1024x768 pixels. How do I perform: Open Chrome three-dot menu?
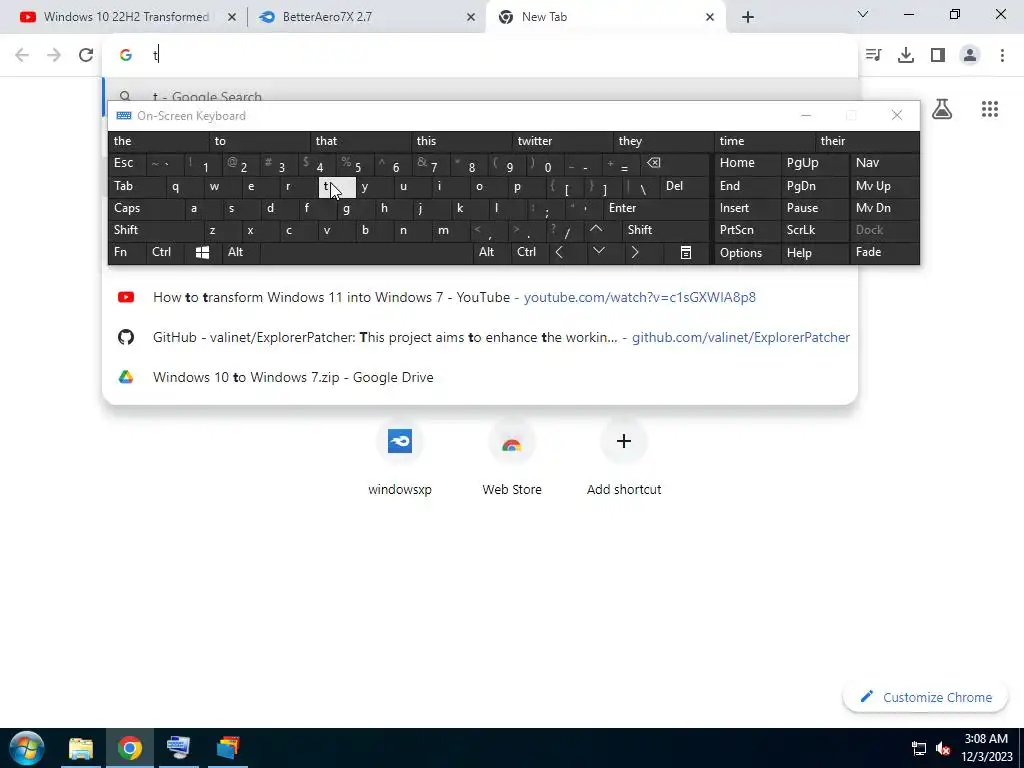pos(1002,55)
